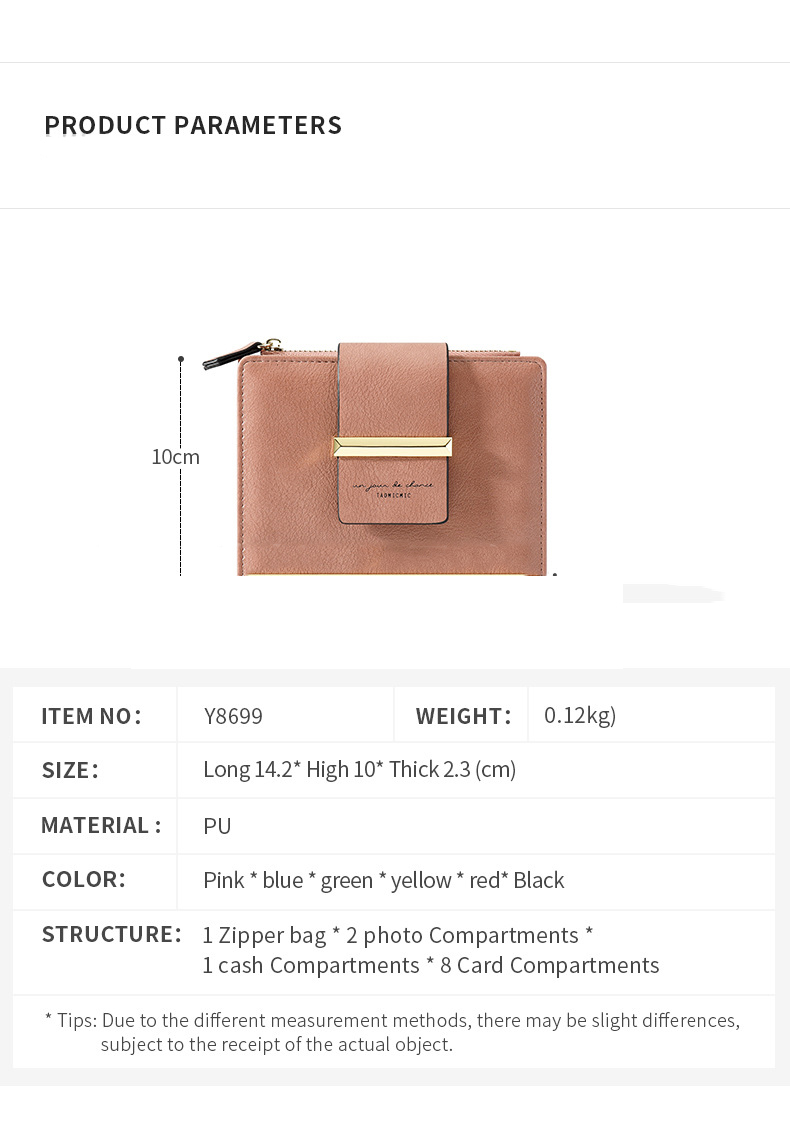Select the WEIGHT label cell
790x1130 pixels.
pos(463,716)
